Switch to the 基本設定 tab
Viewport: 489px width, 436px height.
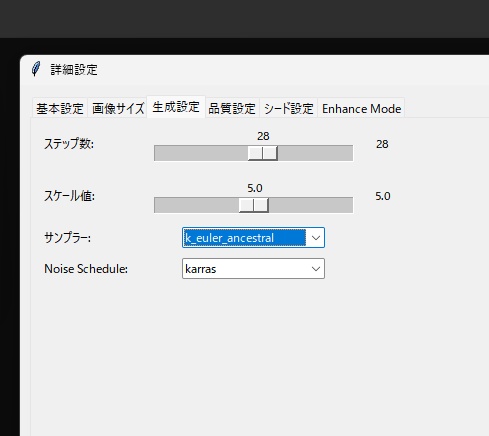click(x=60, y=108)
